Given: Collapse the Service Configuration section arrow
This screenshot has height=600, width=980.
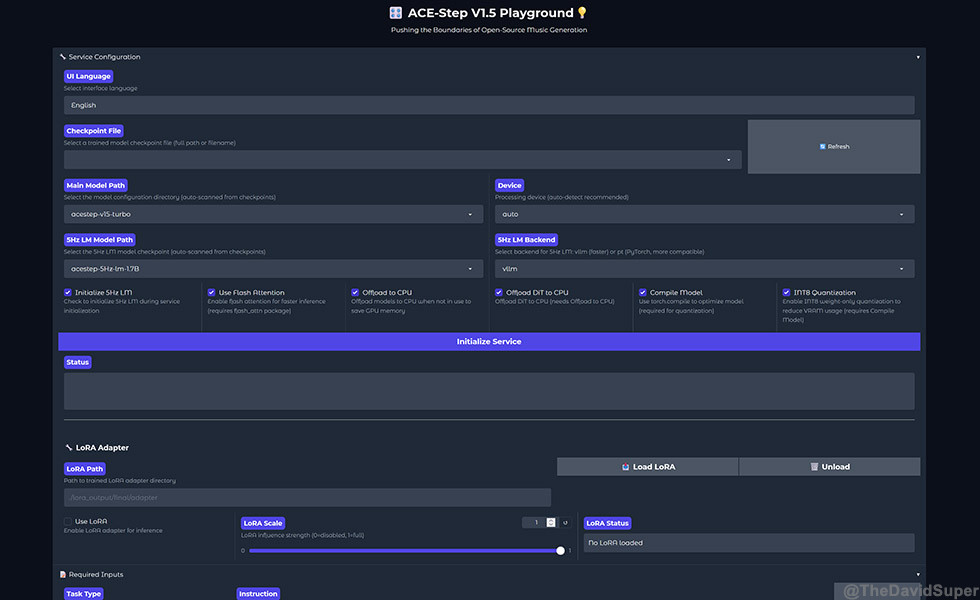Looking at the screenshot, I should (918, 57).
